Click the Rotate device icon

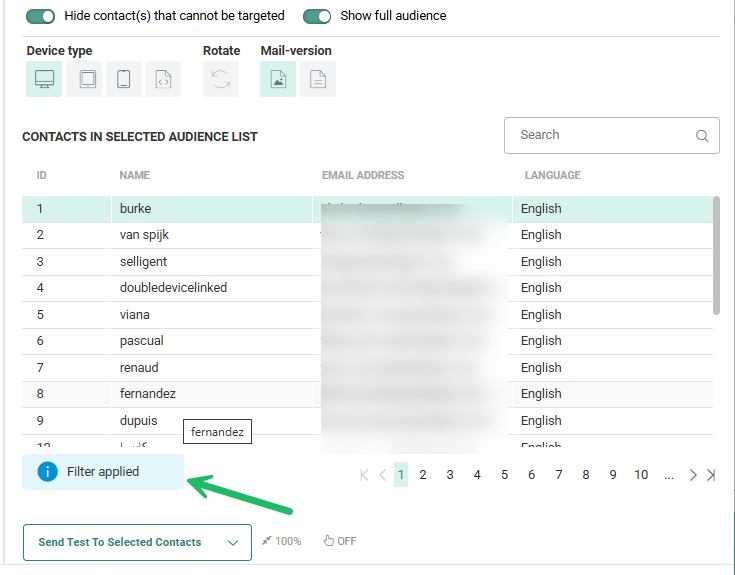221,79
